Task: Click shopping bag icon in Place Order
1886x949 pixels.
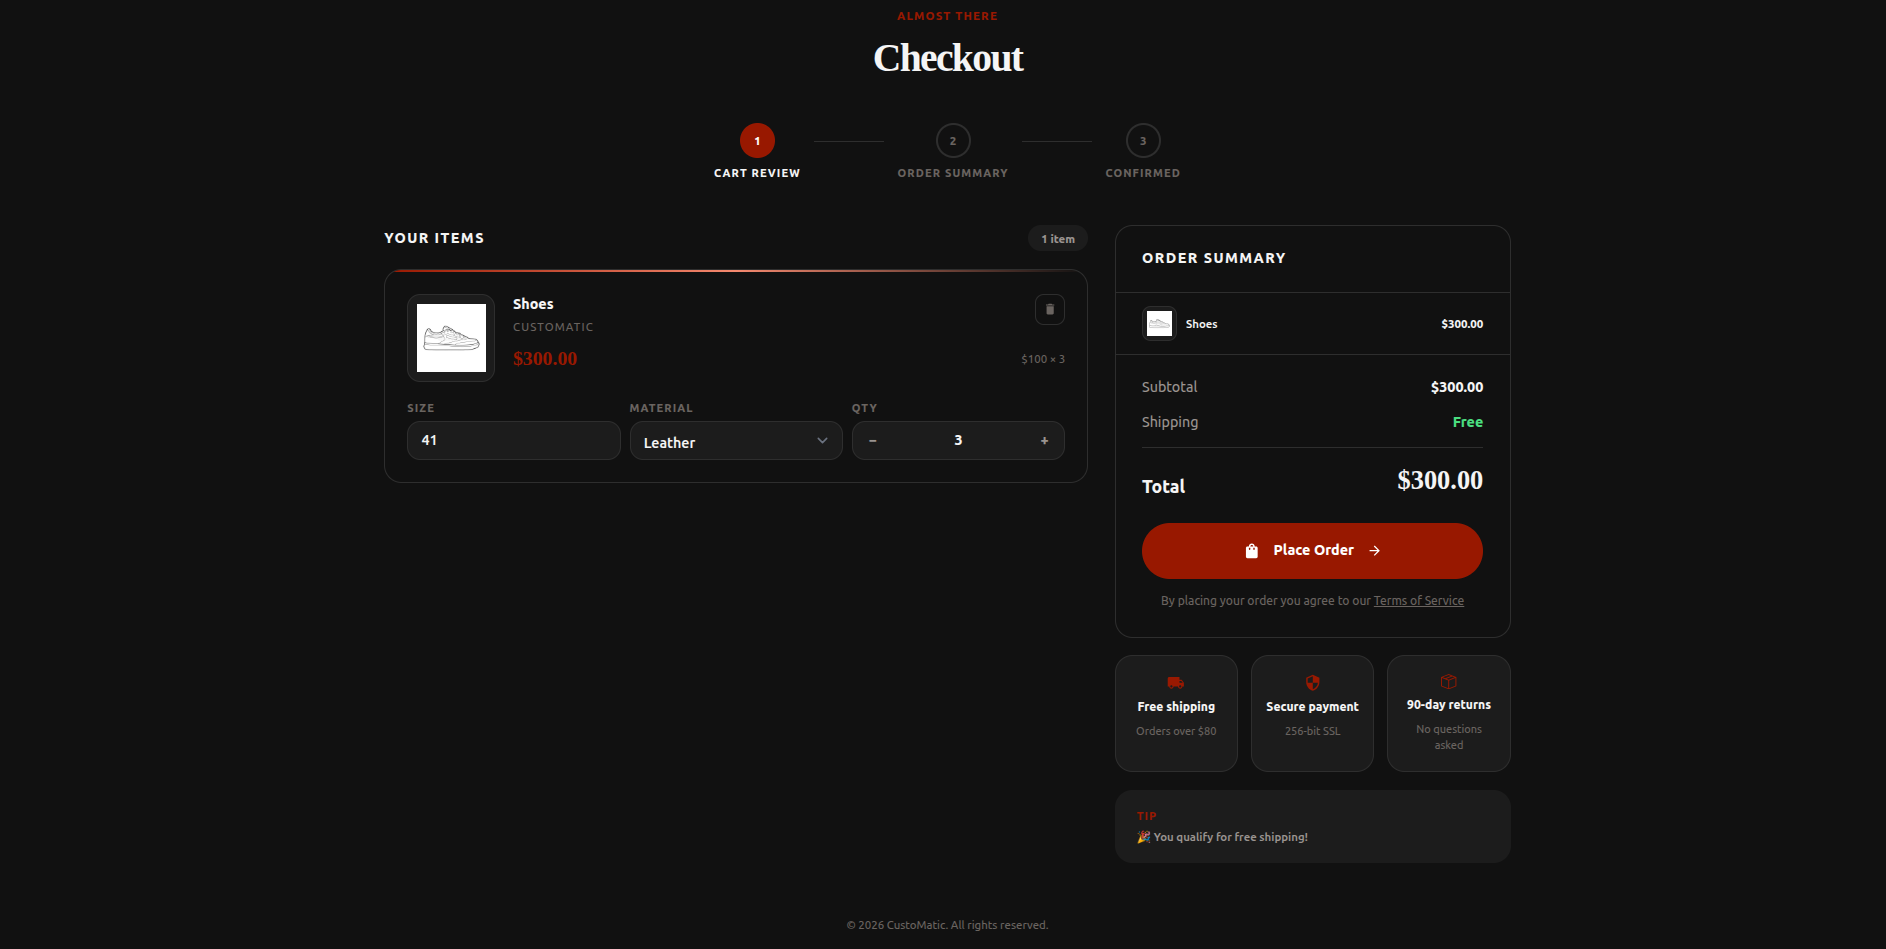Action: click(1251, 551)
